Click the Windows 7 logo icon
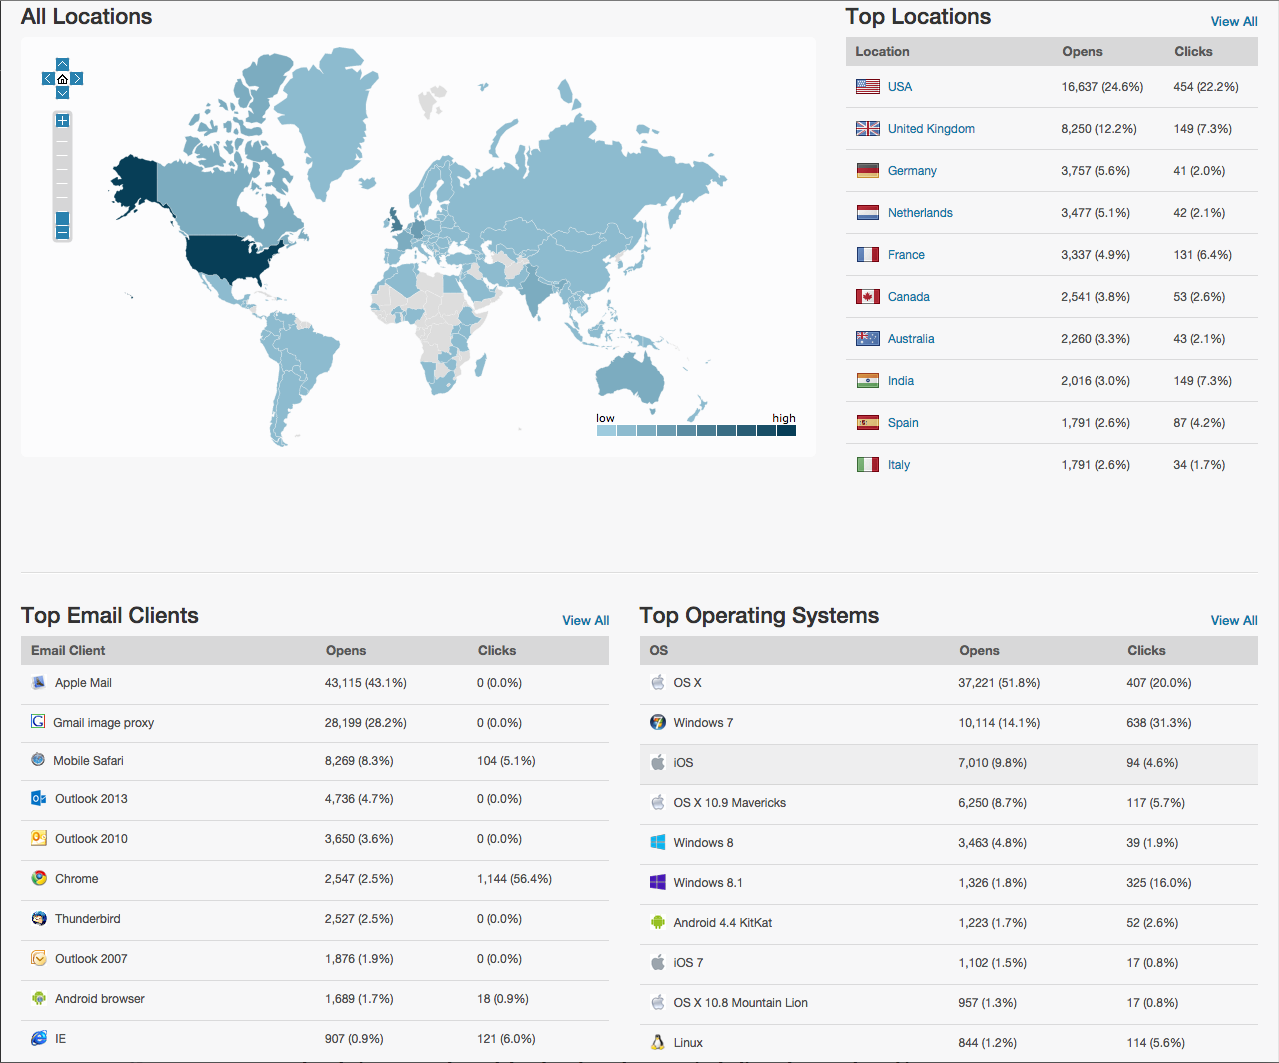This screenshot has height=1063, width=1279. (x=658, y=722)
